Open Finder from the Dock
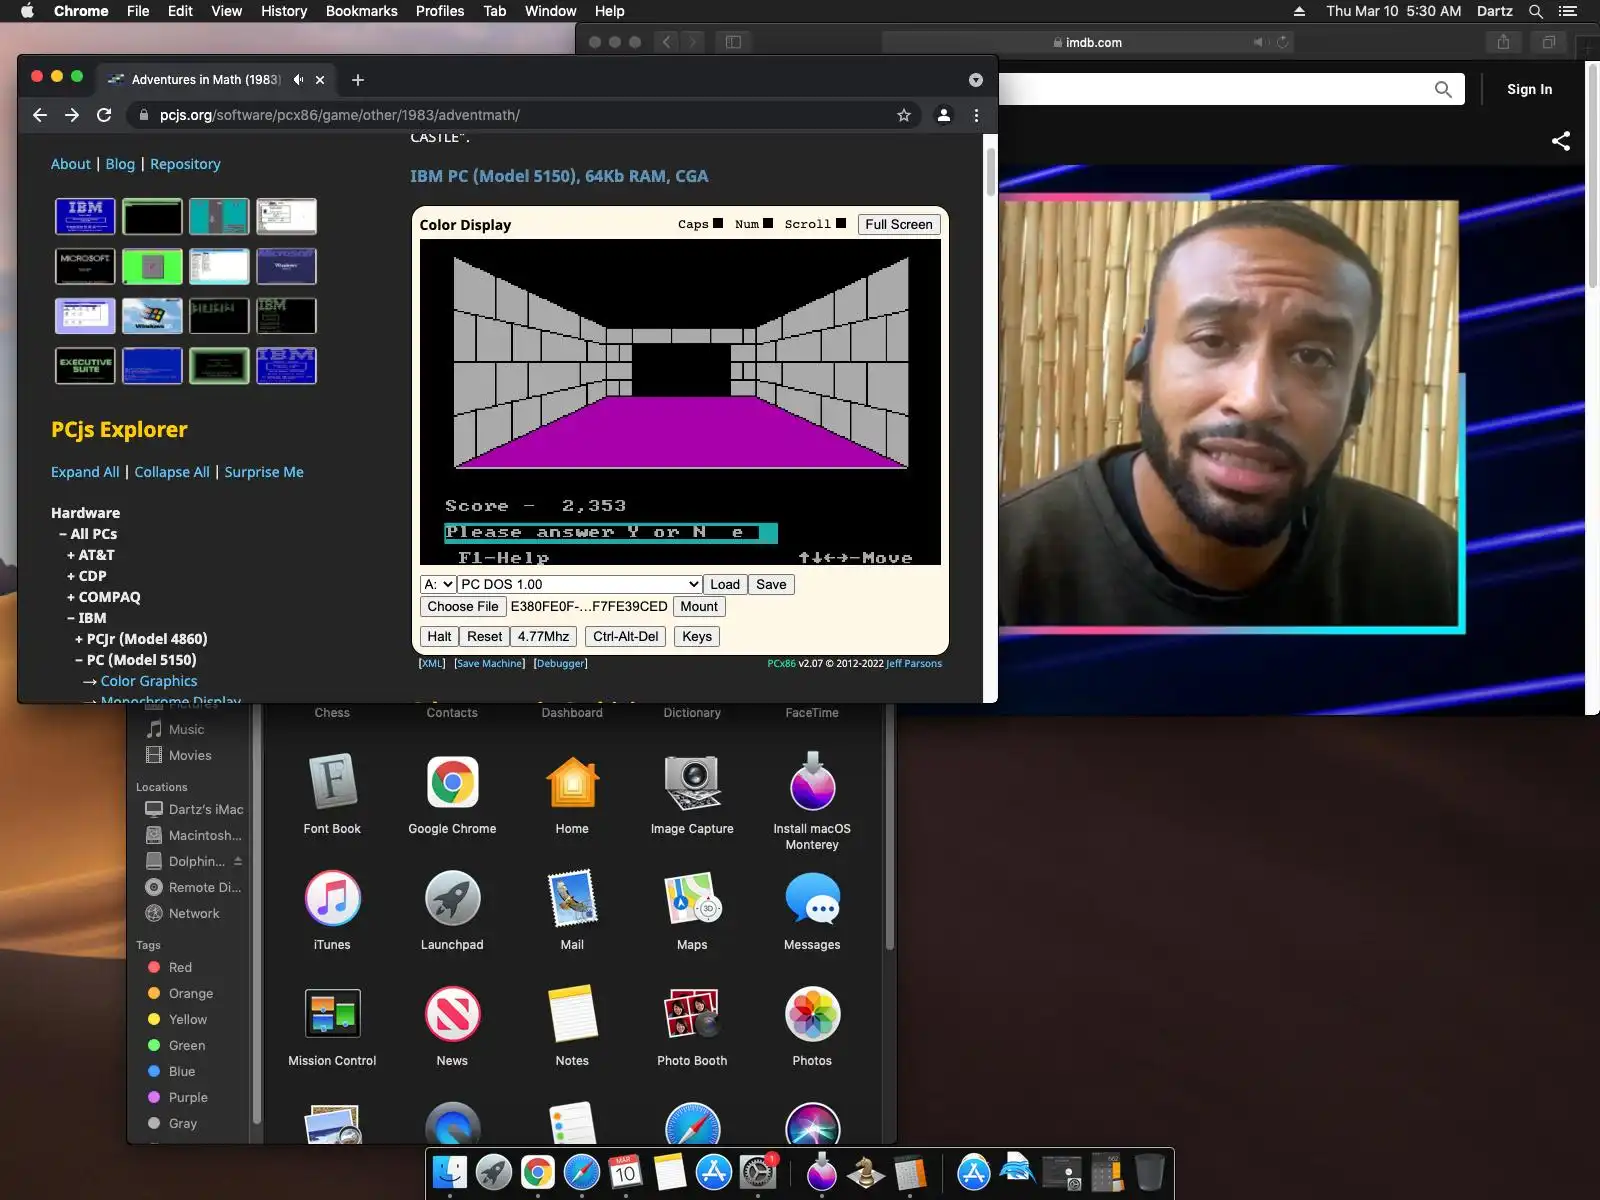Viewport: 1600px width, 1200px height. (451, 1172)
